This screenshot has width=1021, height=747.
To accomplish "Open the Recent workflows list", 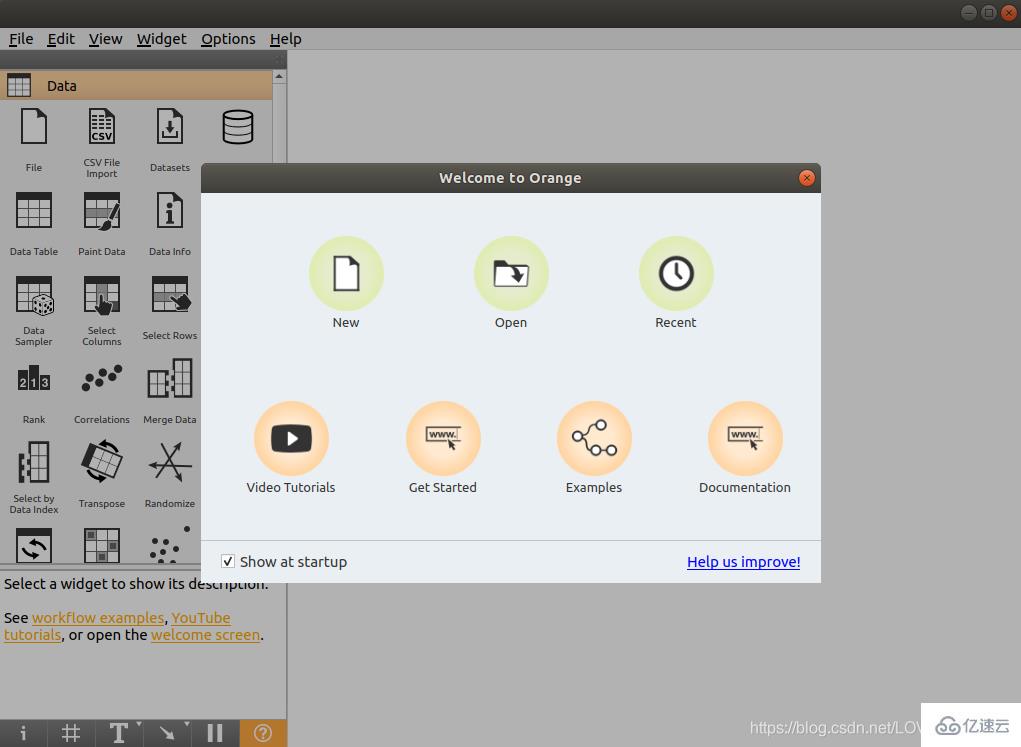I will (x=676, y=273).
